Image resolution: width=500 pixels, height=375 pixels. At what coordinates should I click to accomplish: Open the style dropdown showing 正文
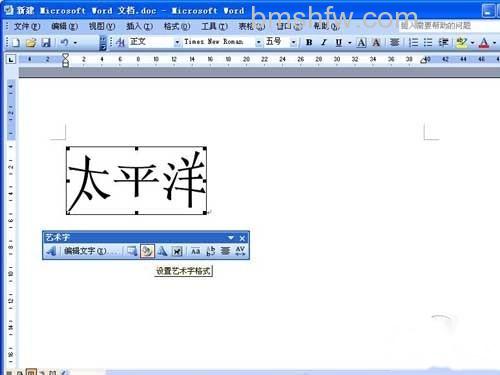177,42
